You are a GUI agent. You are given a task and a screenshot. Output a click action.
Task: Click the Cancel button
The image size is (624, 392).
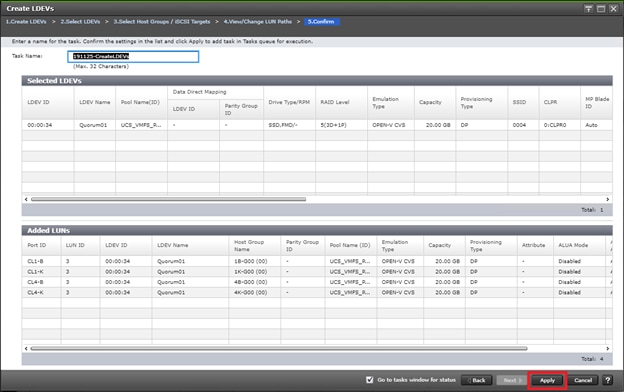click(583, 380)
